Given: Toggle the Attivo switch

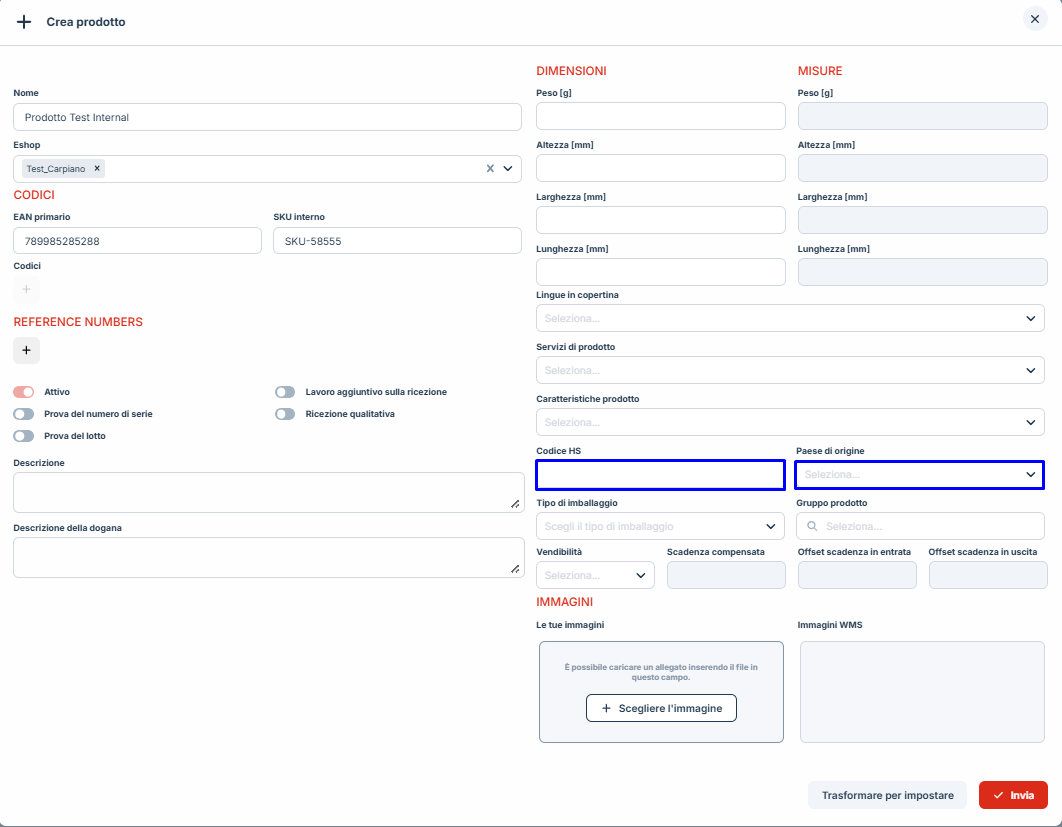Looking at the screenshot, I should coord(24,392).
